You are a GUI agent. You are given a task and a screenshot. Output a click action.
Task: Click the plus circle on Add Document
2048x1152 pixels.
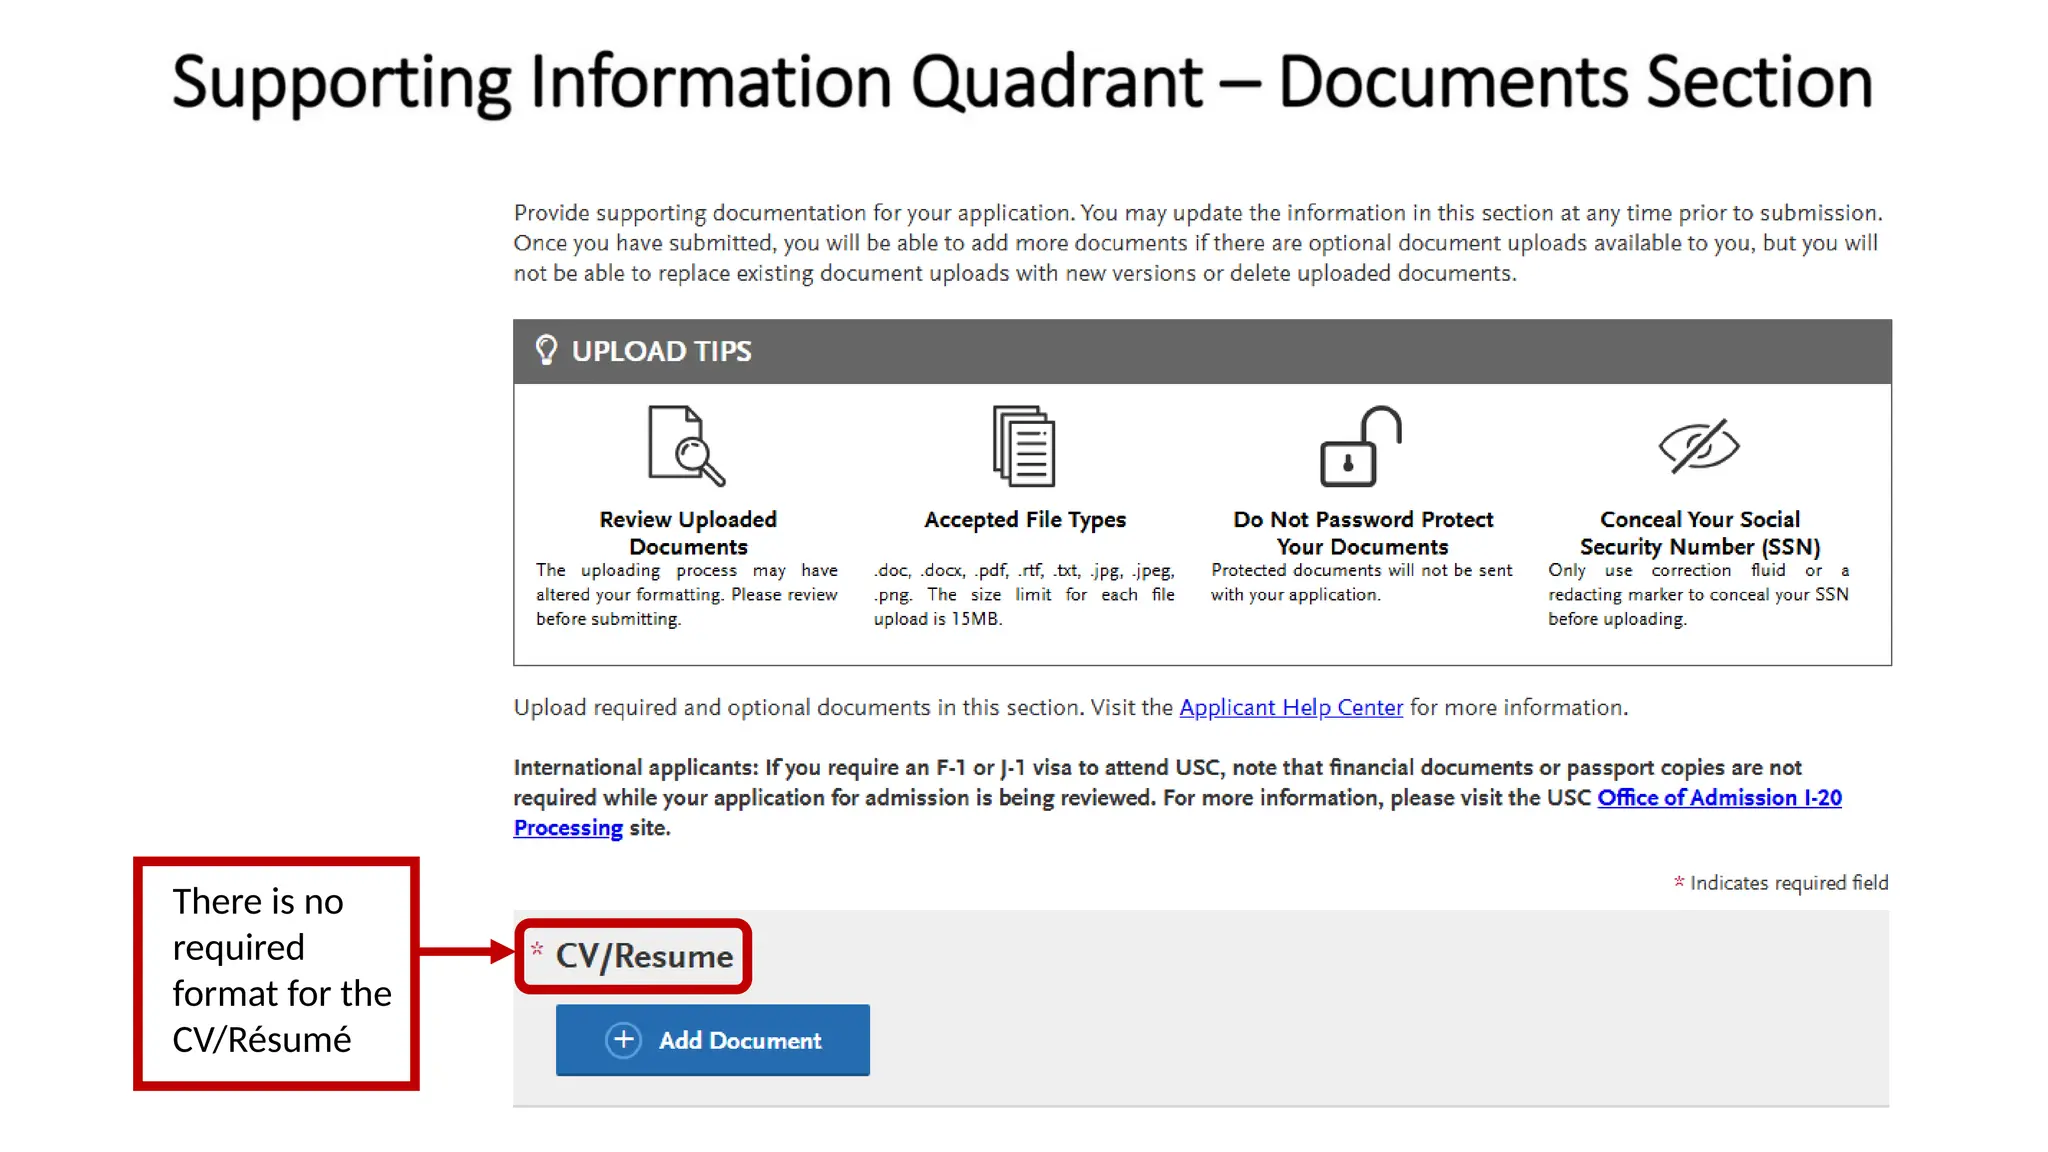(623, 1040)
